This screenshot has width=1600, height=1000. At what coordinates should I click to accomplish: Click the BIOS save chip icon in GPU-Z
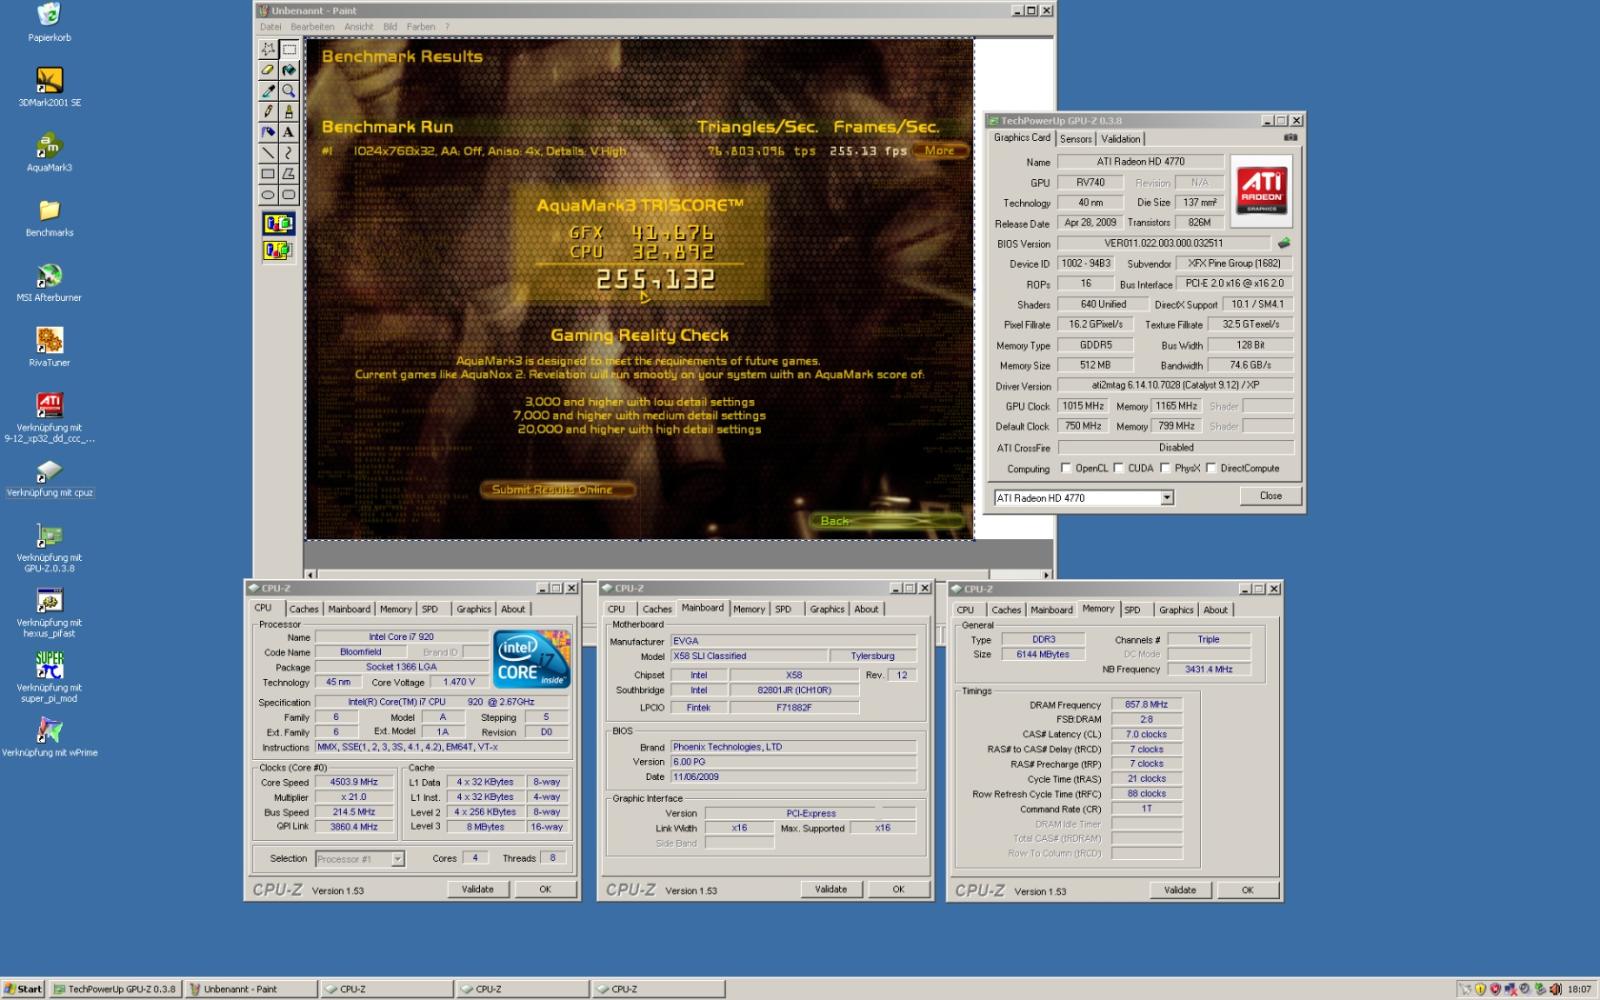click(1284, 243)
